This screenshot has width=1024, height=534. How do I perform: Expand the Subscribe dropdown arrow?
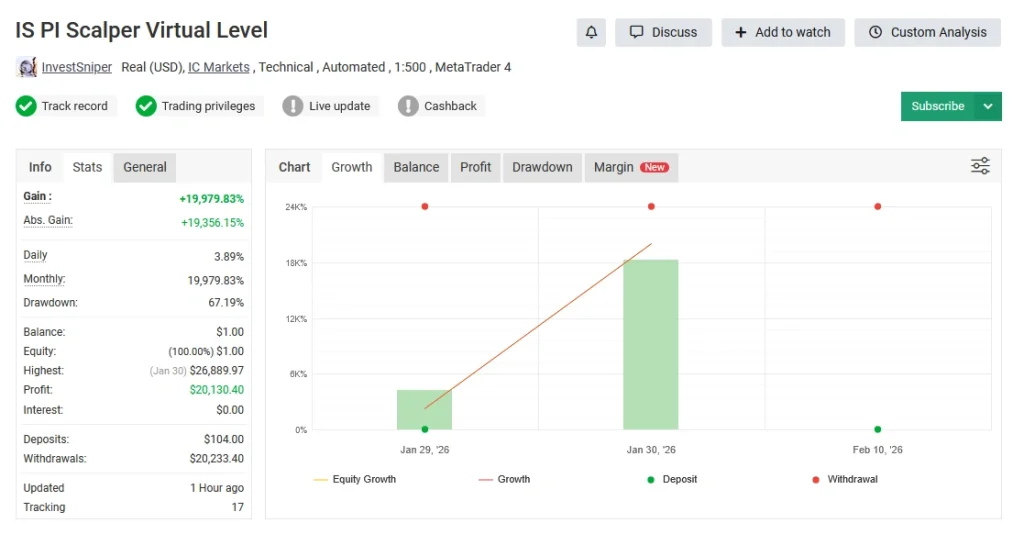(x=988, y=106)
